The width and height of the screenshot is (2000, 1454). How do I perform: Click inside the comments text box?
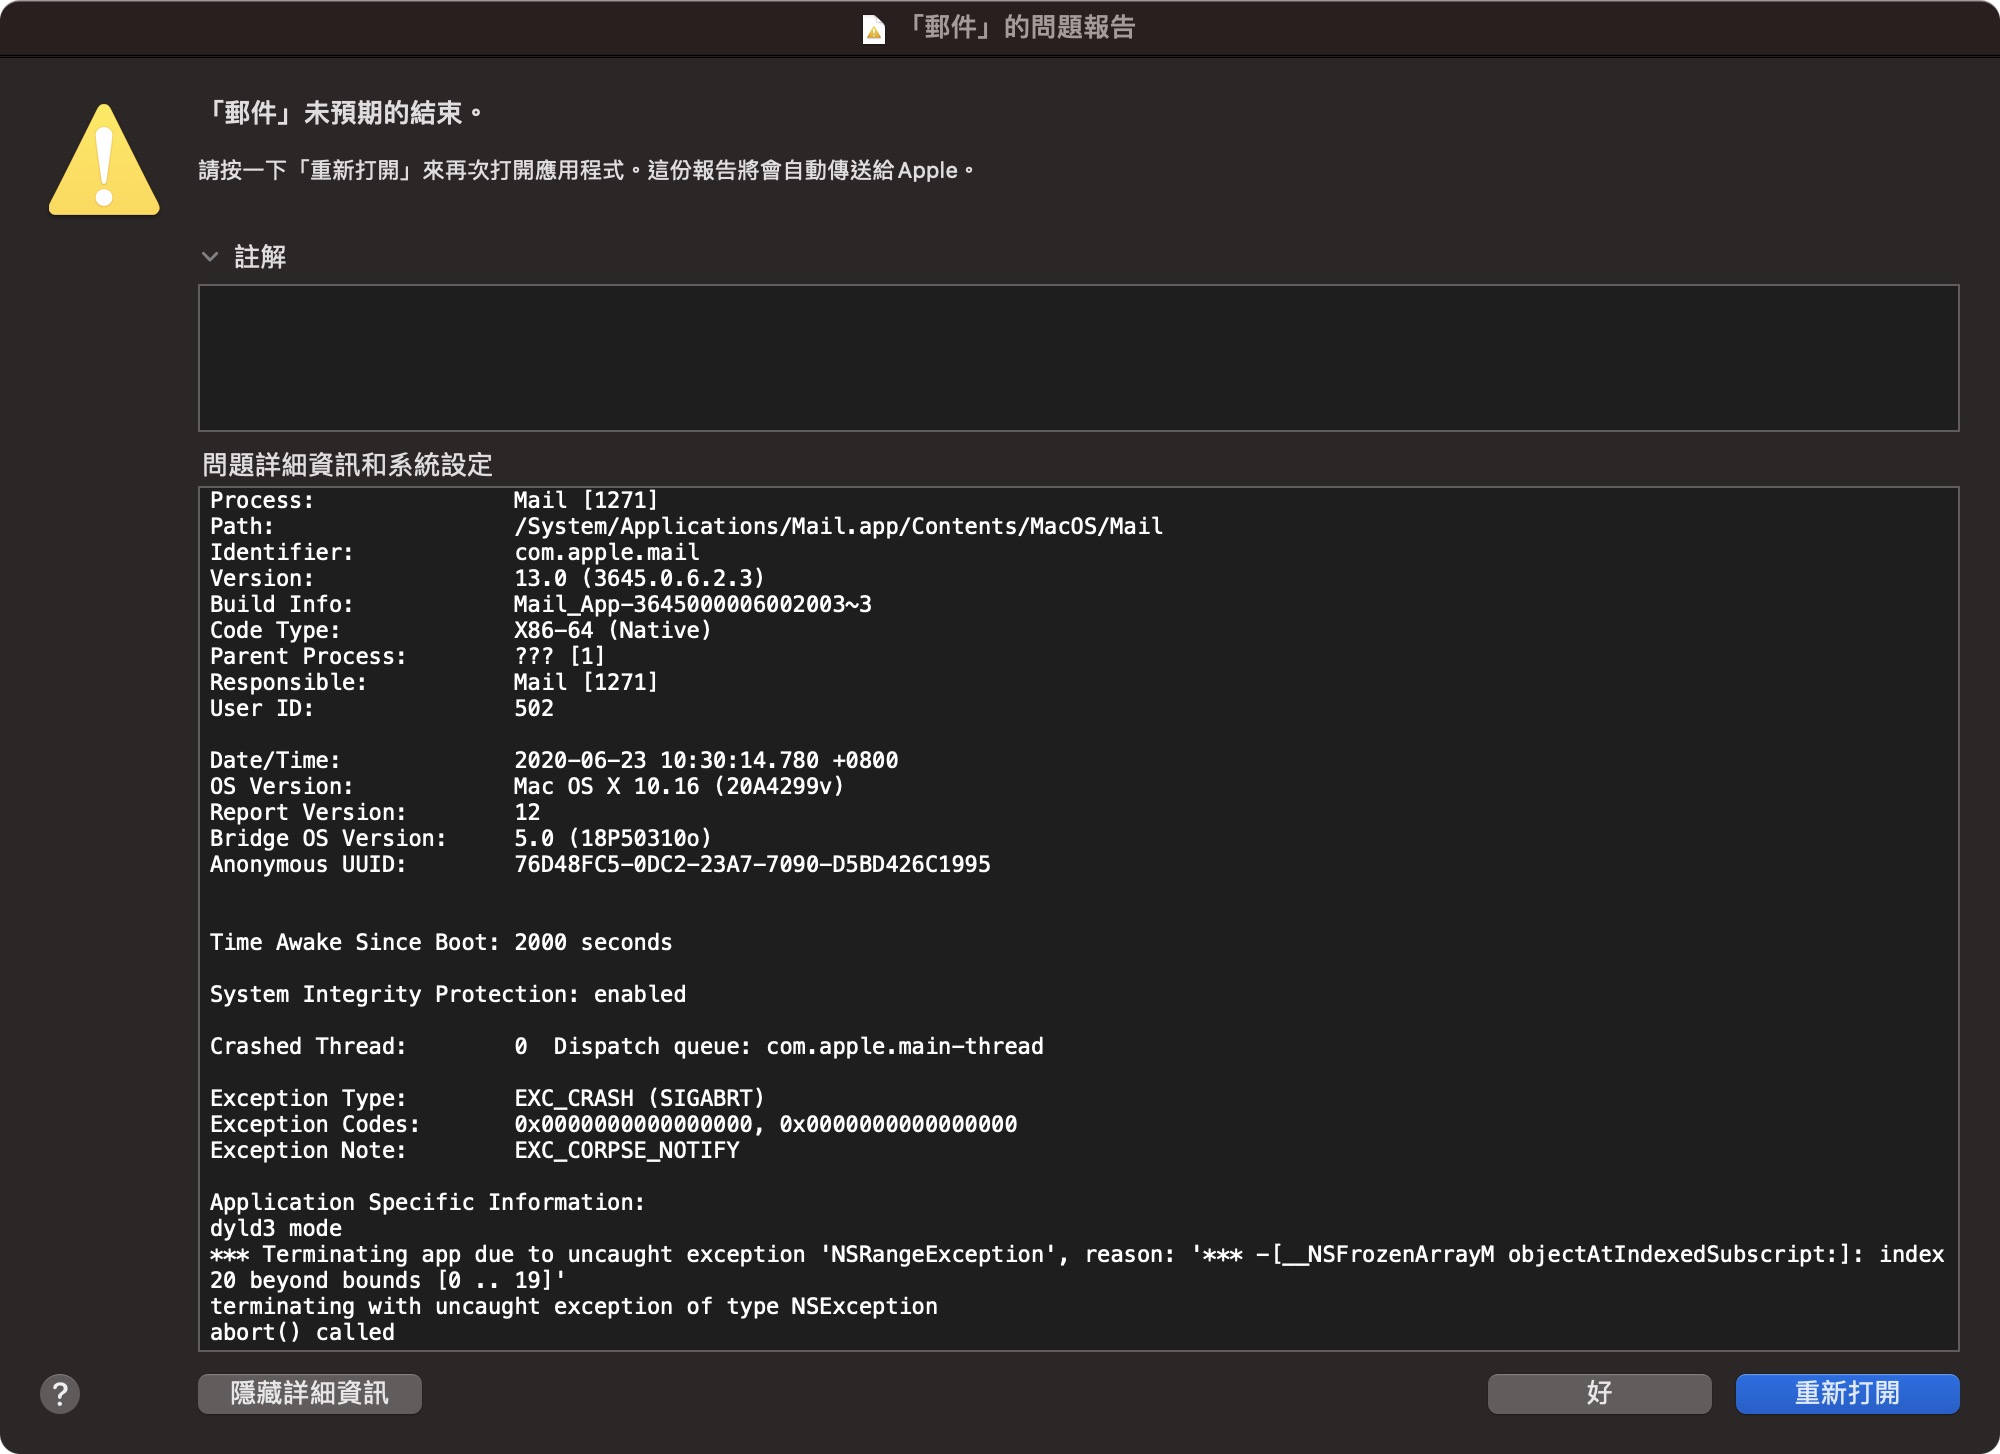coord(1078,358)
